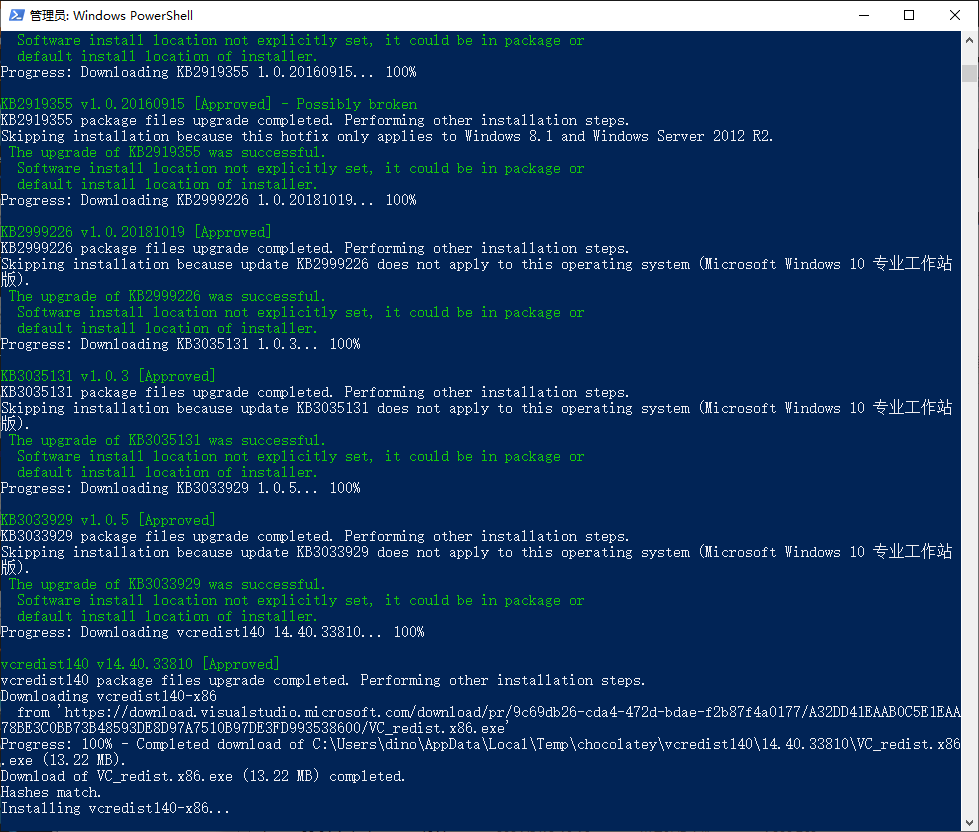
Task: Click 'Download of VC_redist.x86.exe (13.22 MB) completed.'
Action: tap(203, 776)
